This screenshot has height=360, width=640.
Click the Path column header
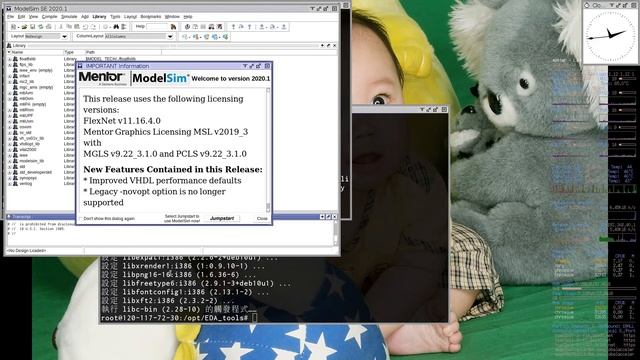tap(123, 52)
